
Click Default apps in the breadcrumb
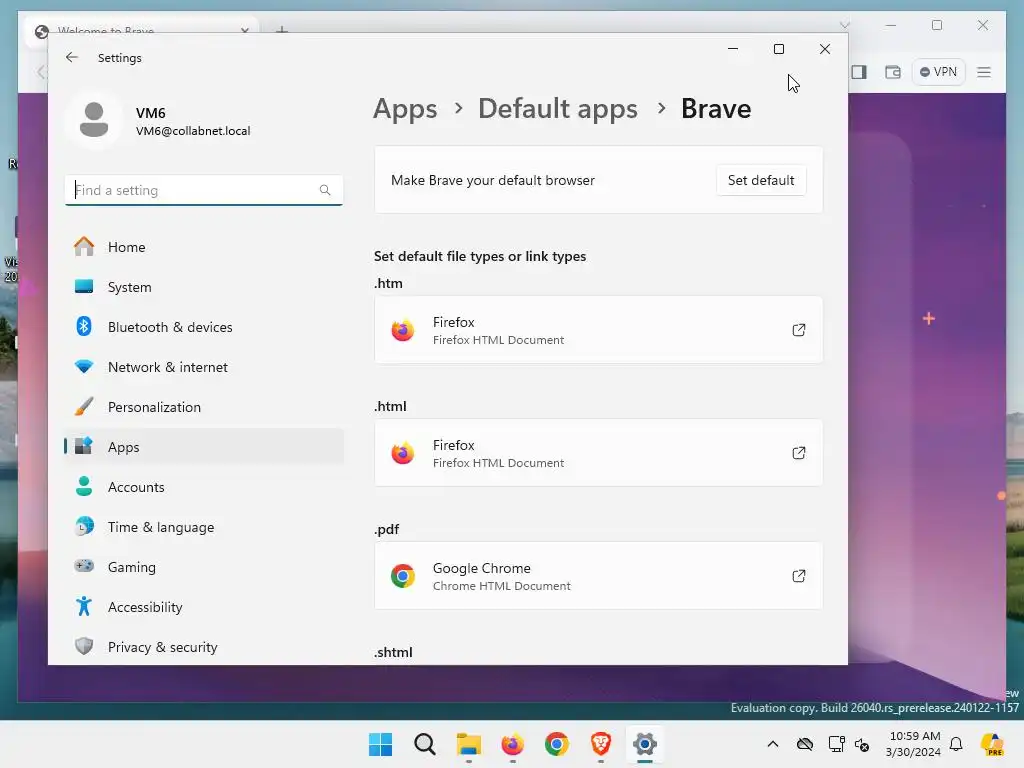[558, 109]
